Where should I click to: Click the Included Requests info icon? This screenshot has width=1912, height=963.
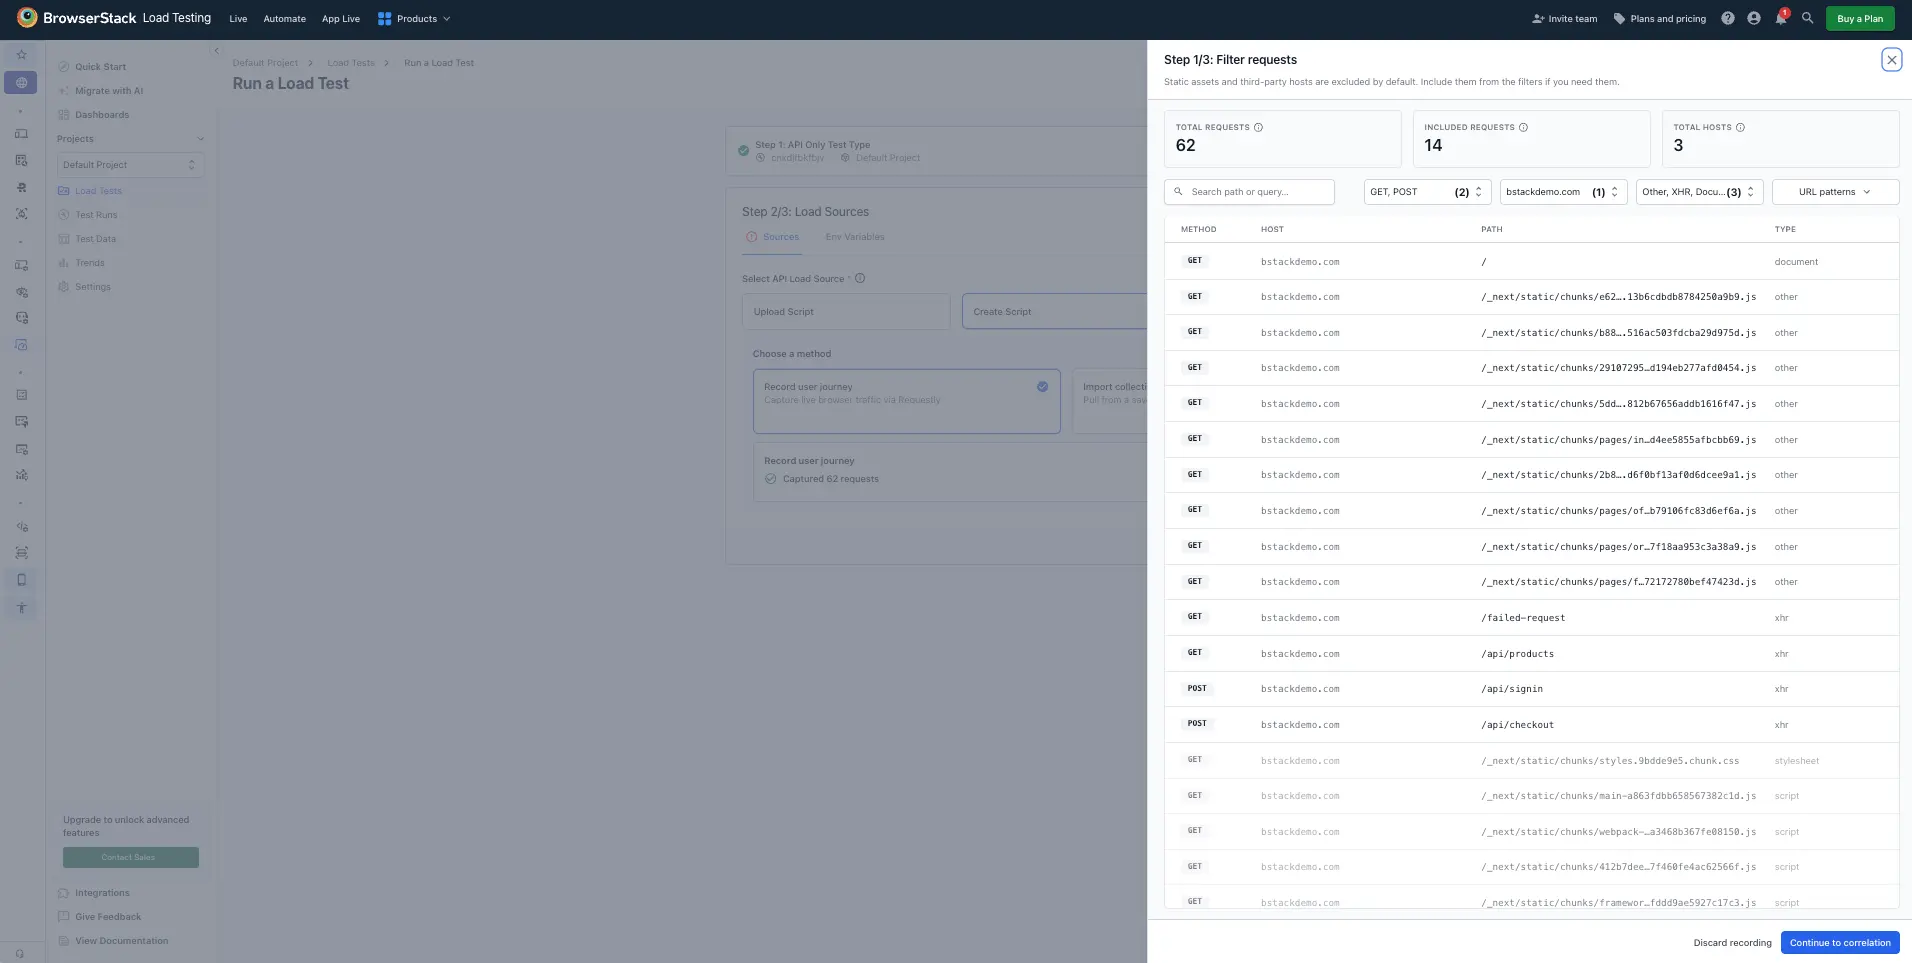1523,127
